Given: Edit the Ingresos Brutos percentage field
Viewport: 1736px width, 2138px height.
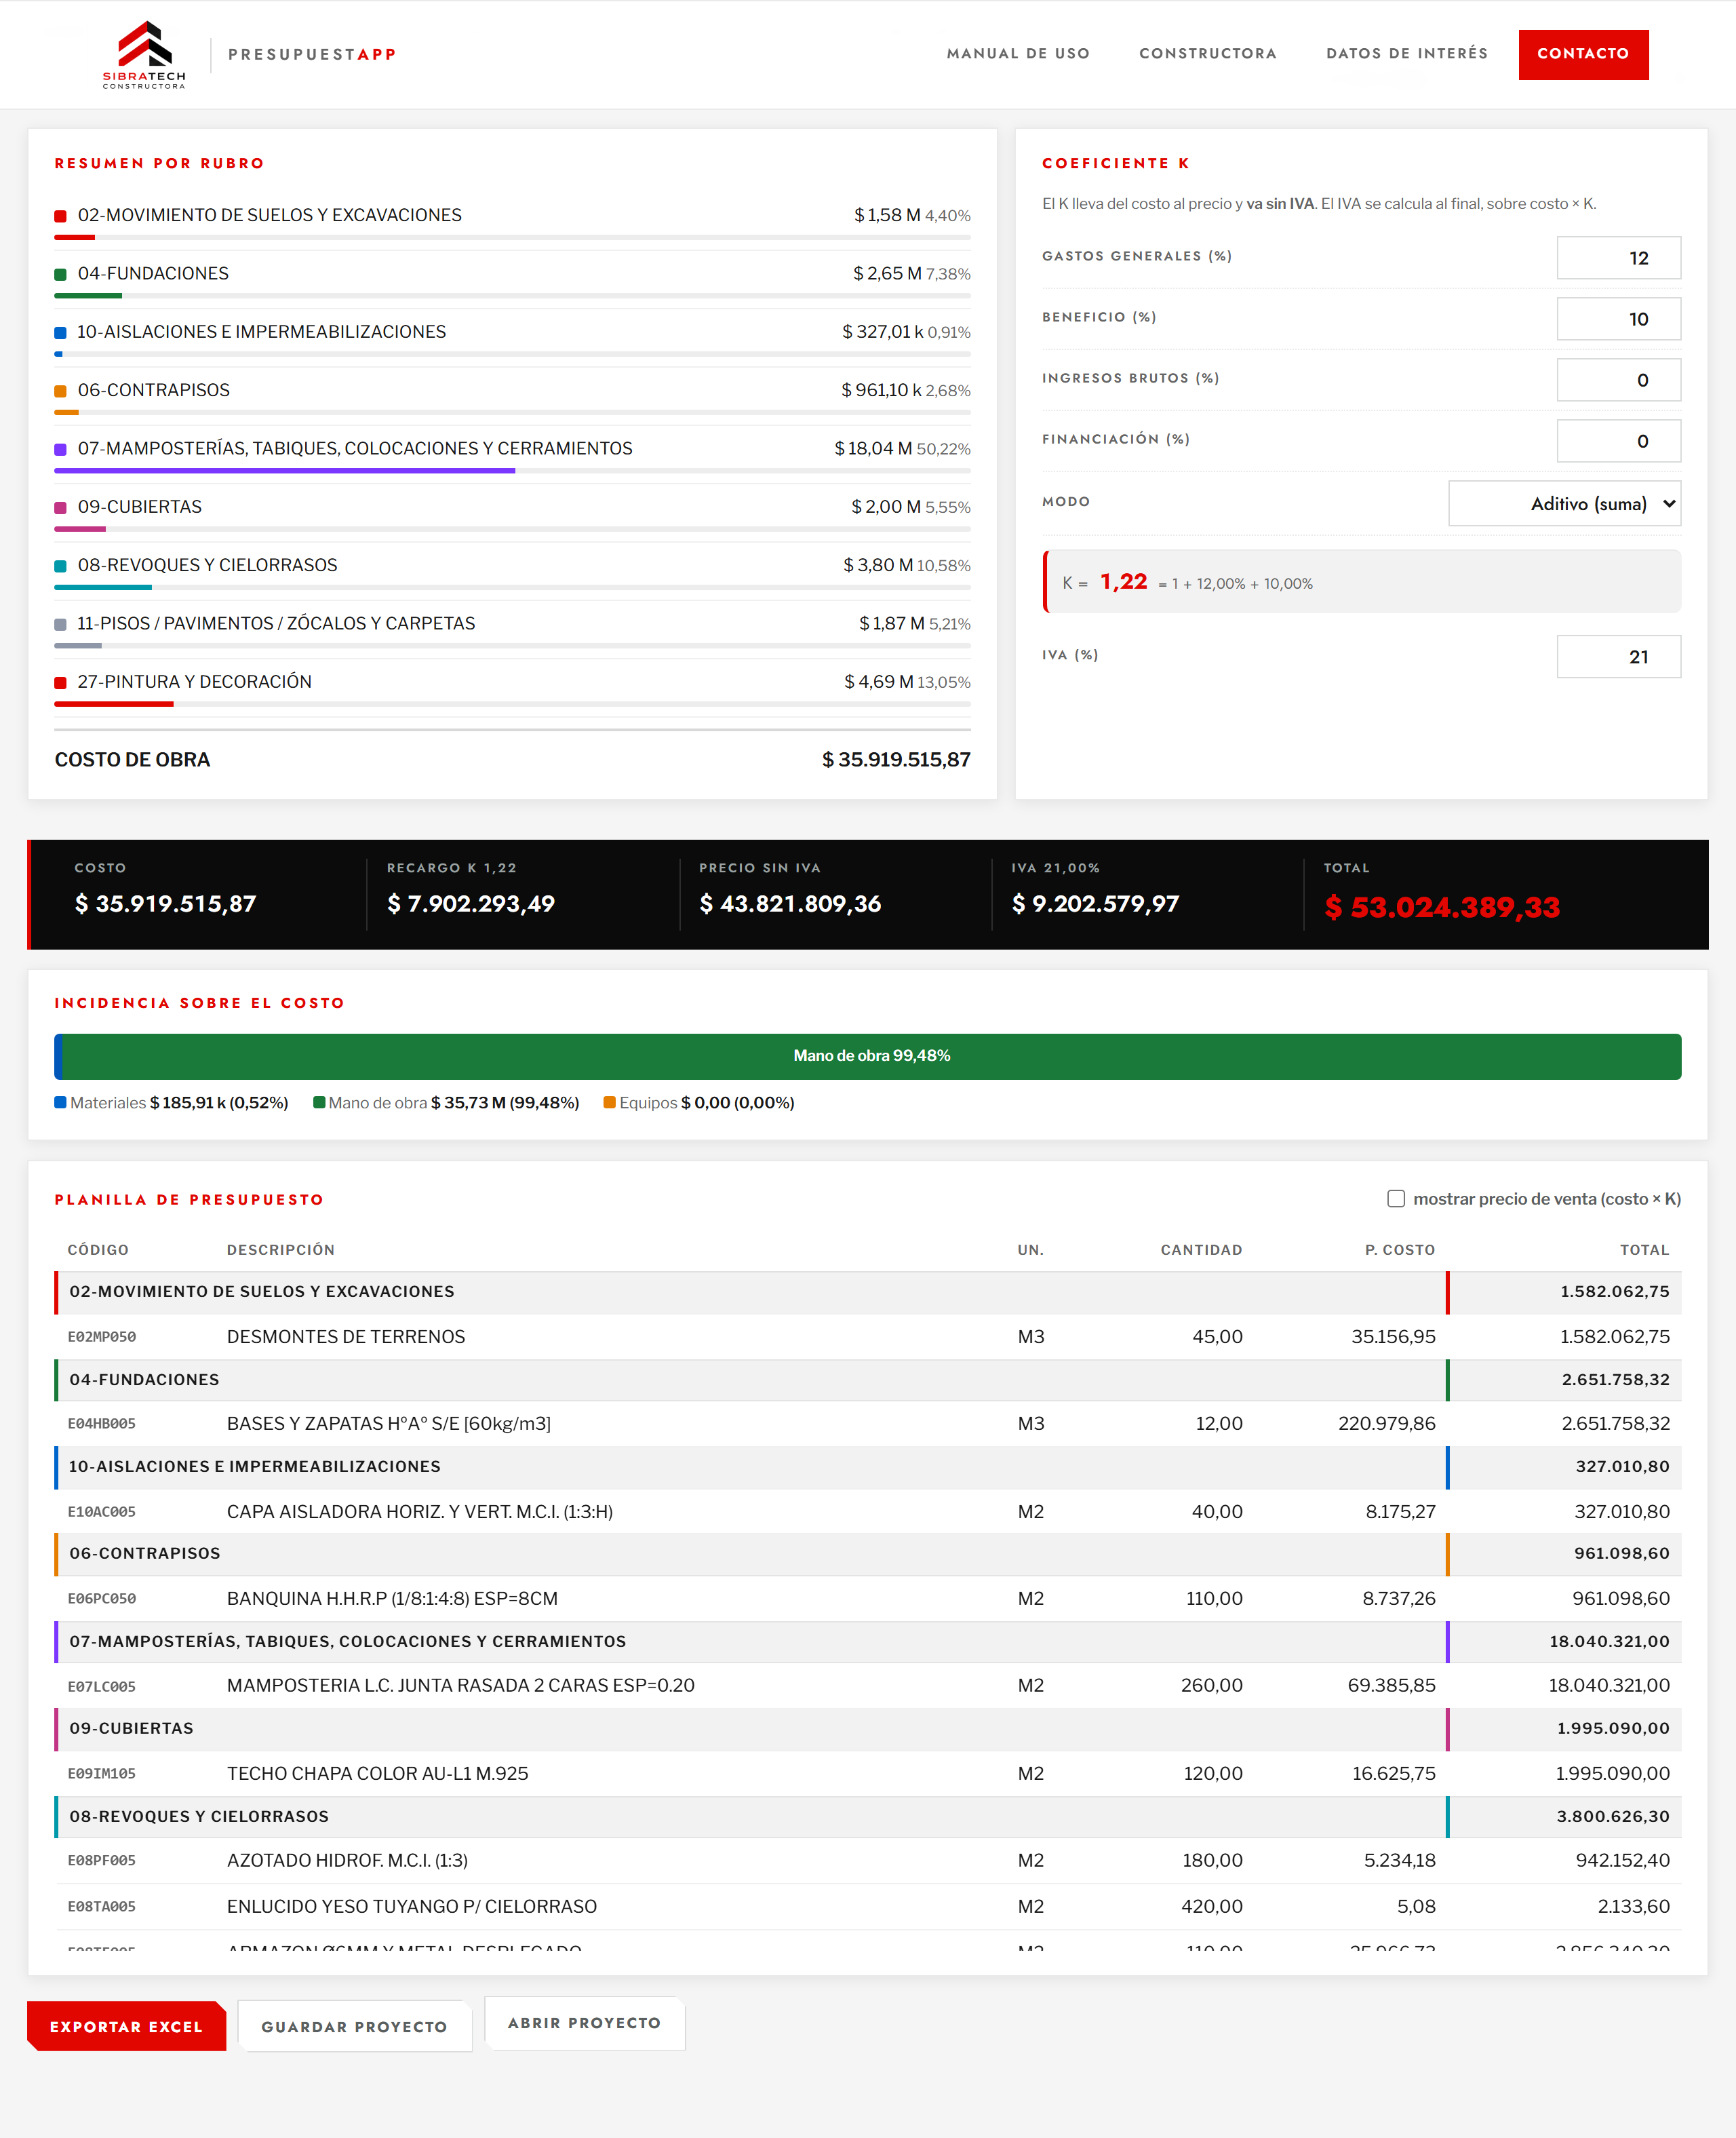Looking at the screenshot, I should click(x=1618, y=380).
